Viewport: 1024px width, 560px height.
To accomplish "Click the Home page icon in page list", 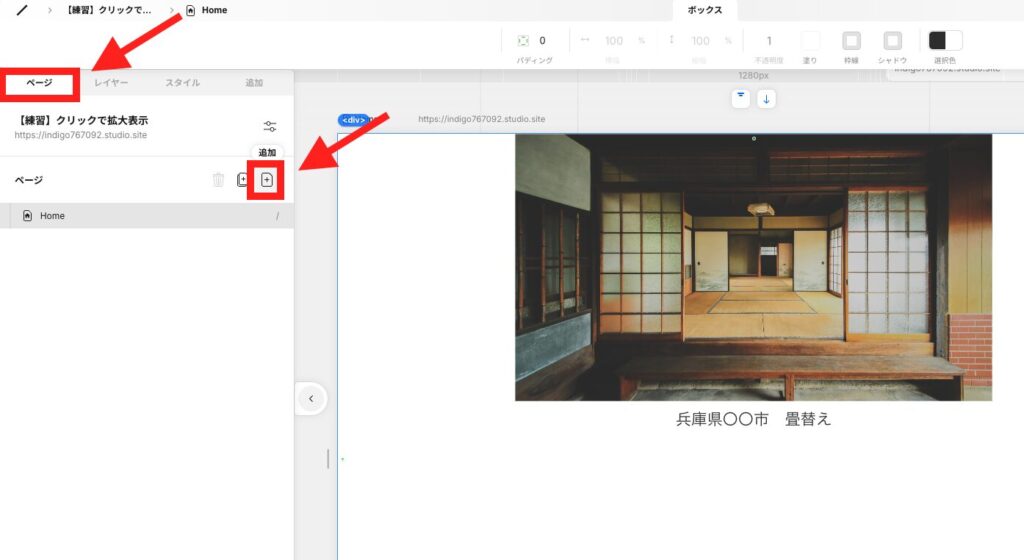I will pyautogui.click(x=27, y=215).
